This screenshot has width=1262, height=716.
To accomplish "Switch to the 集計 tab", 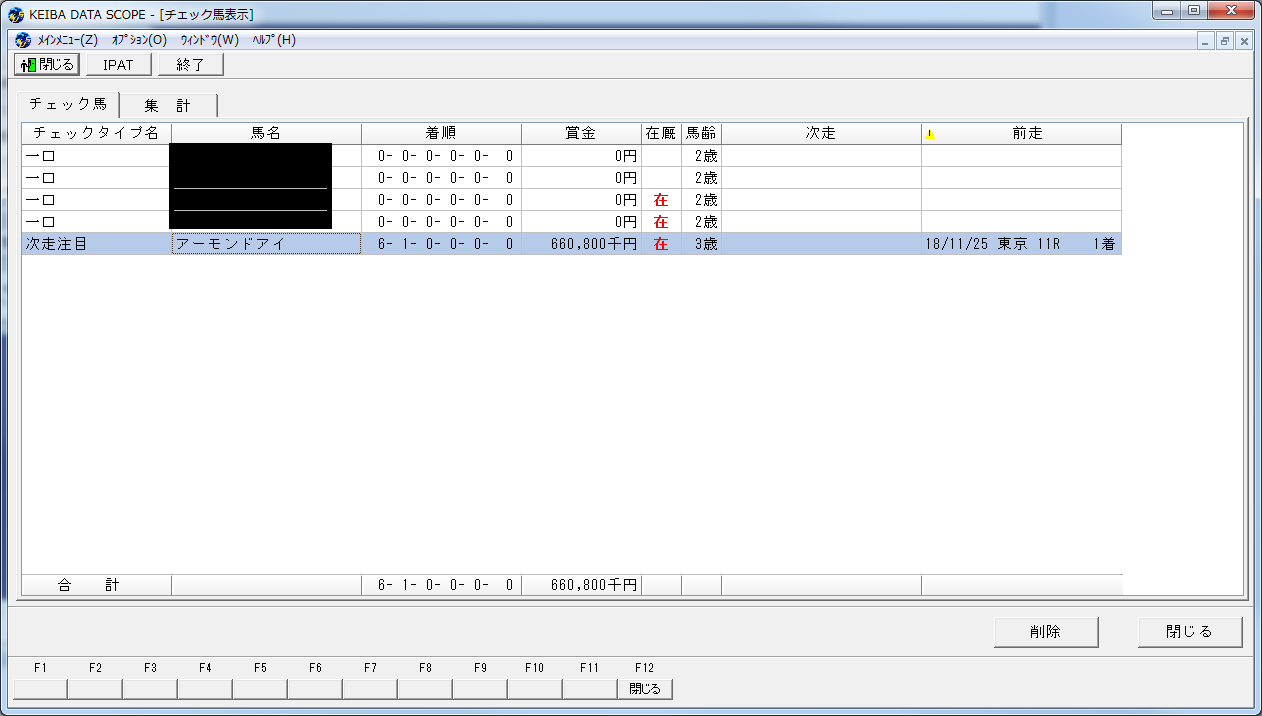I will (x=168, y=105).
